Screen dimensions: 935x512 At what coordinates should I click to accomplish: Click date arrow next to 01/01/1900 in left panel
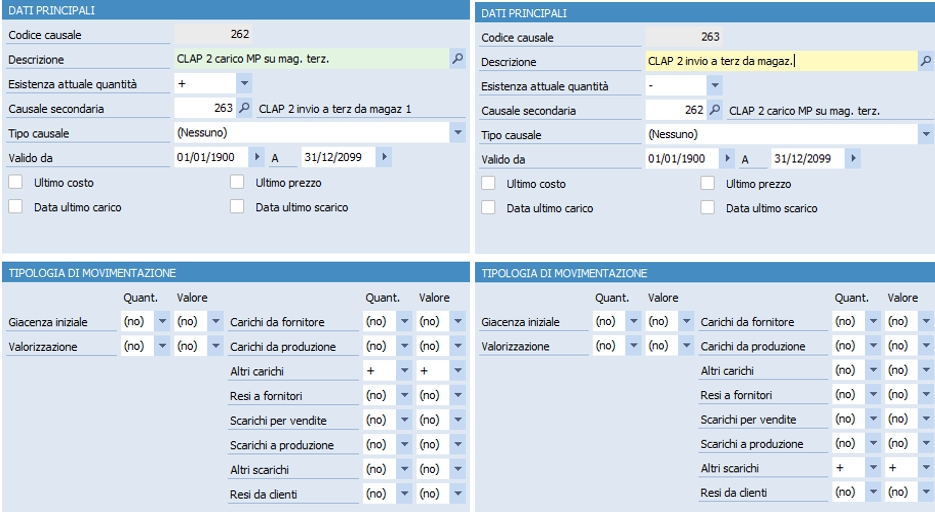[x=256, y=157]
